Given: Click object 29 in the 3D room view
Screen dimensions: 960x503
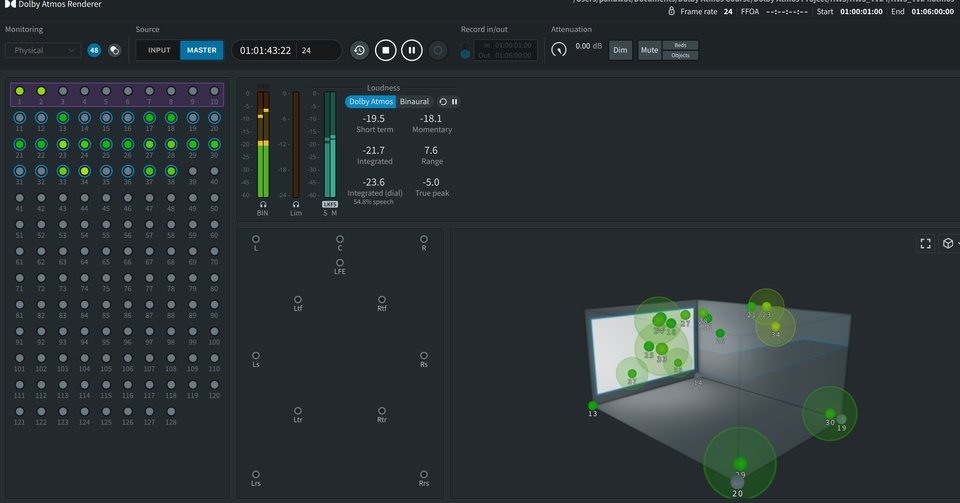Looking at the screenshot, I should (740, 464).
